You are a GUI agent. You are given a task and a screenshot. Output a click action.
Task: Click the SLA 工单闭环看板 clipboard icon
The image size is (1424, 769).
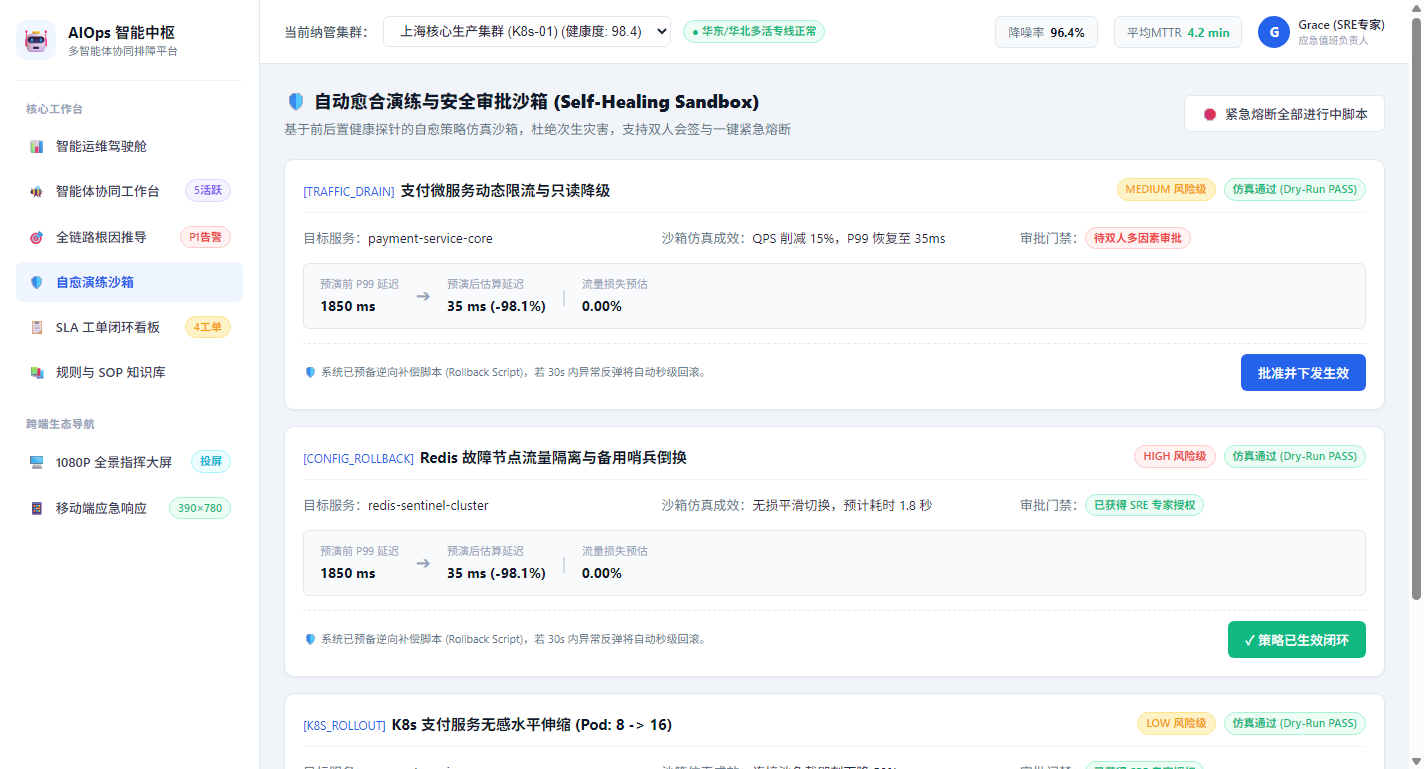37,327
